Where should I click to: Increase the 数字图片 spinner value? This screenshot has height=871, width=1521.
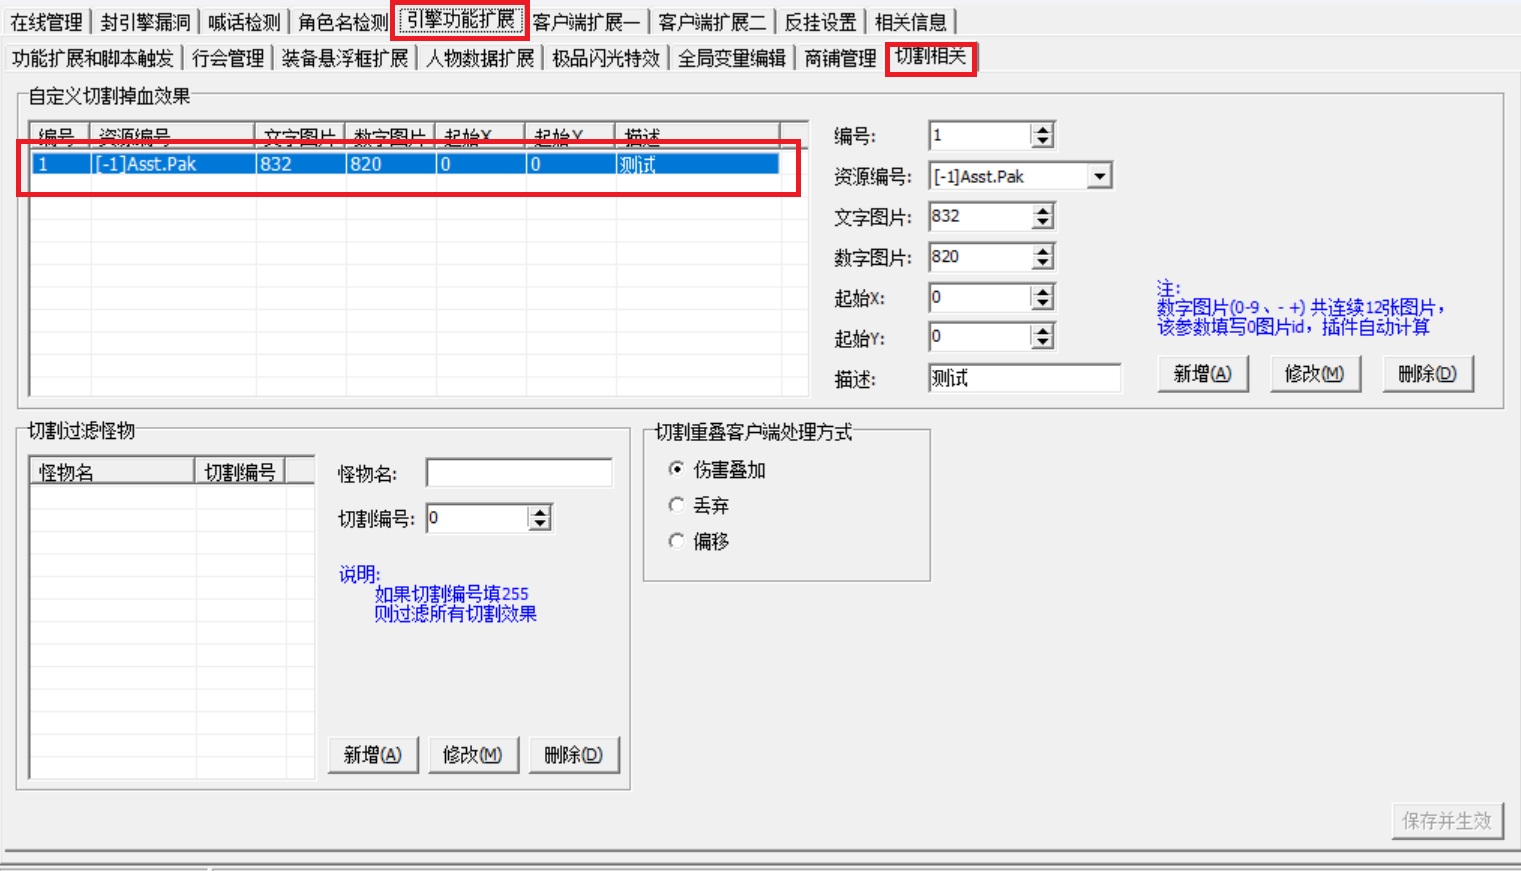pos(1042,251)
